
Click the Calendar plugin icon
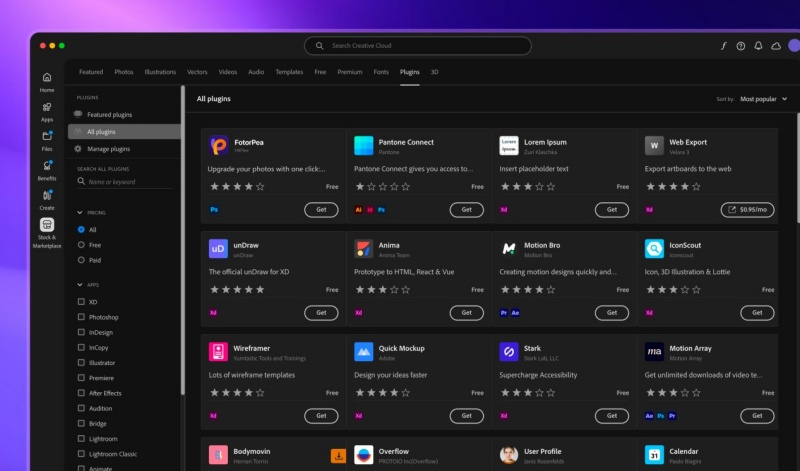tap(654, 455)
